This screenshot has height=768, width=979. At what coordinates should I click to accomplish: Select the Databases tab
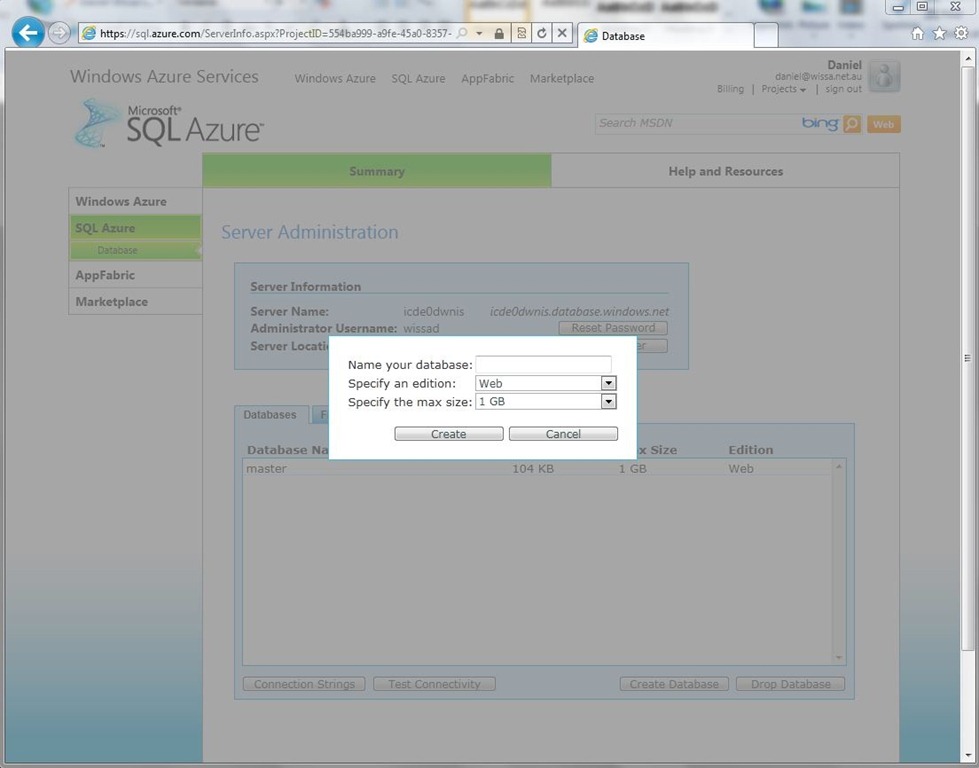270,415
